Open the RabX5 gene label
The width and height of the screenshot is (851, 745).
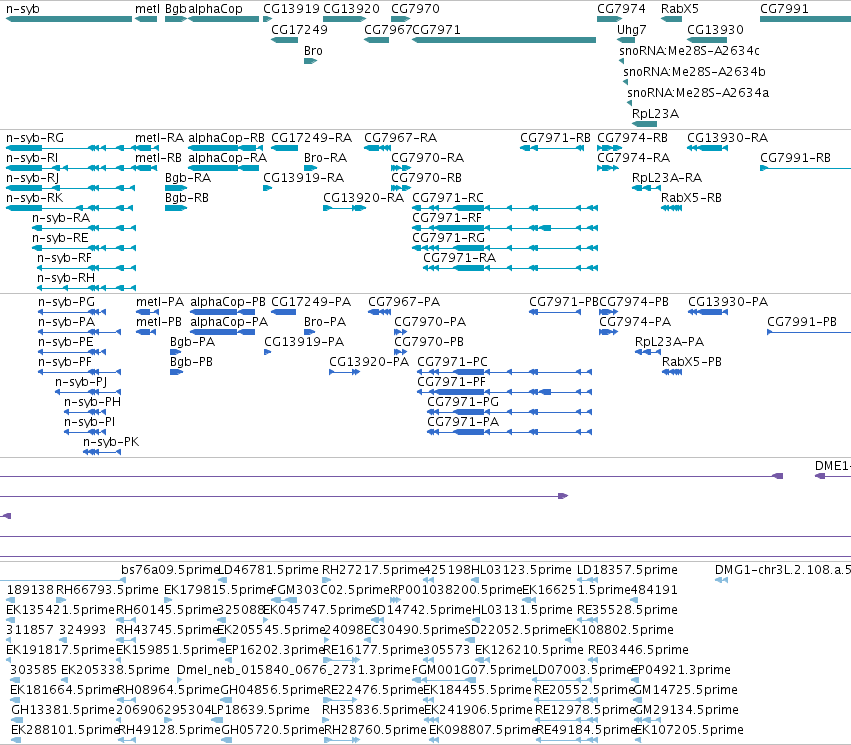(x=680, y=9)
